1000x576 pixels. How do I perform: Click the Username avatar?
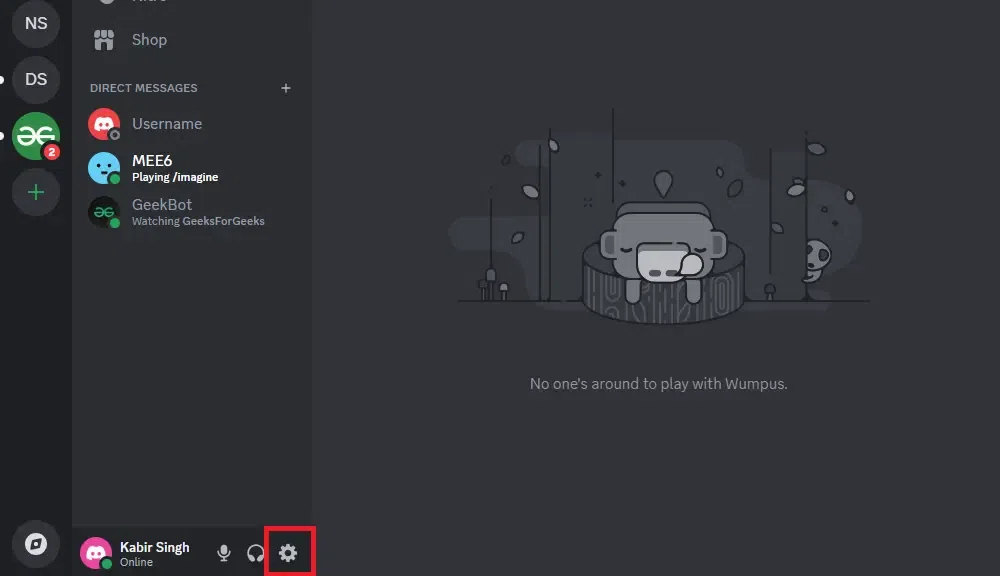point(104,124)
